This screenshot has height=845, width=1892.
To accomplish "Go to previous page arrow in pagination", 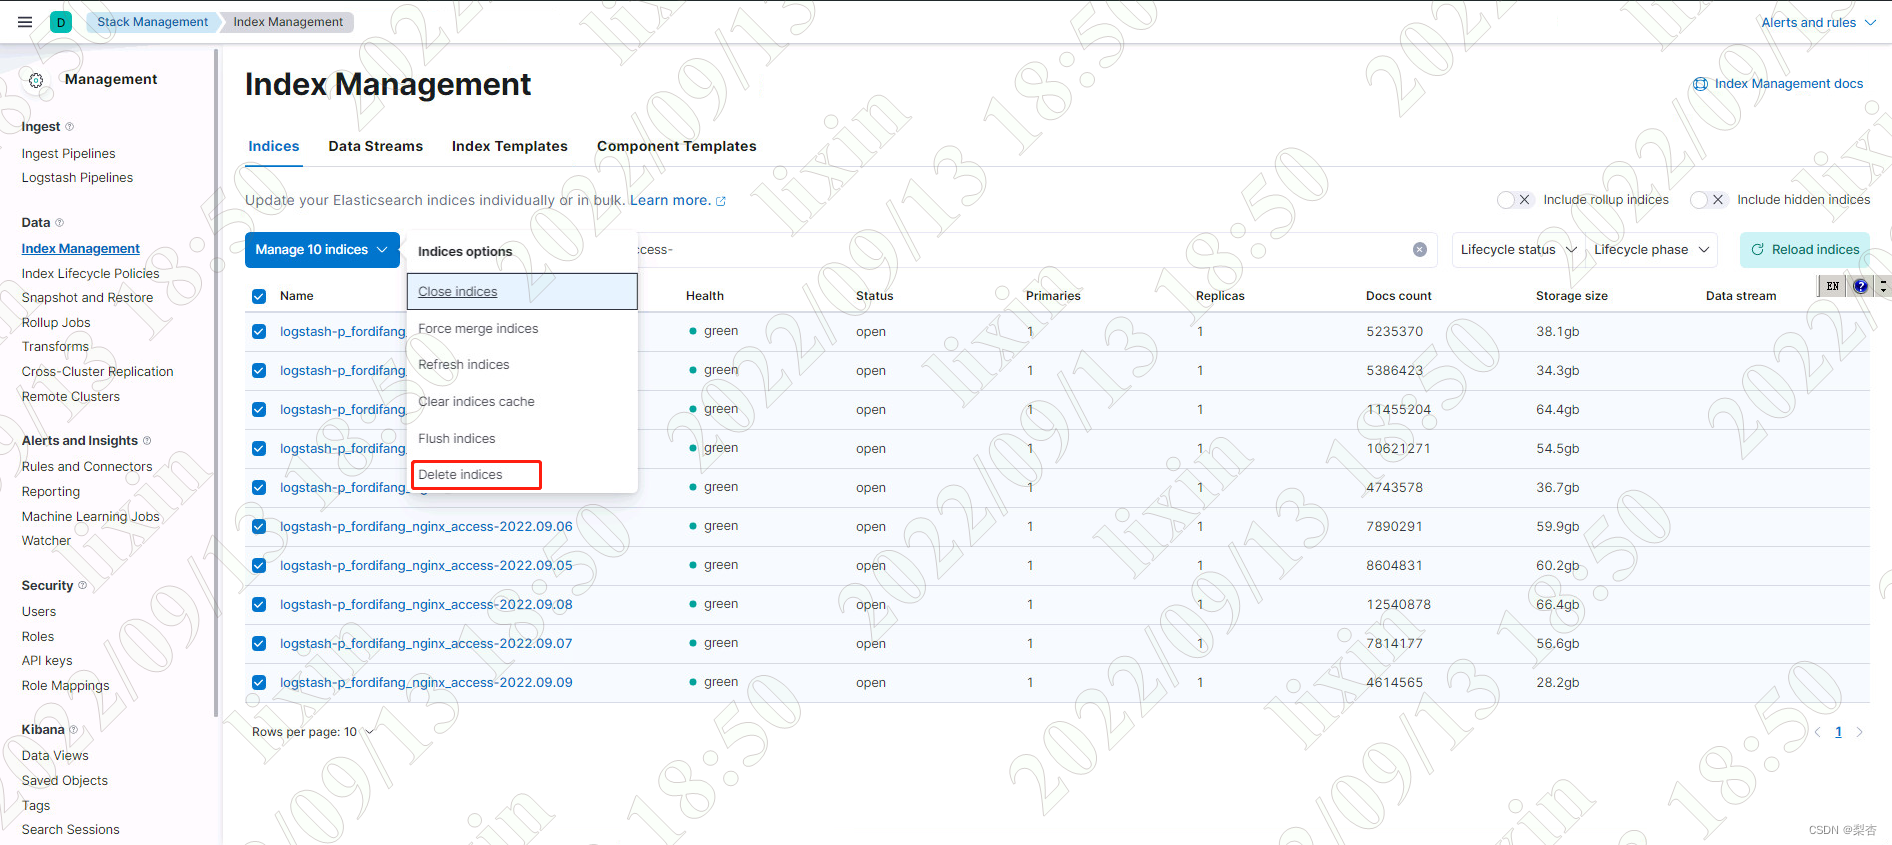I will coord(1817,732).
